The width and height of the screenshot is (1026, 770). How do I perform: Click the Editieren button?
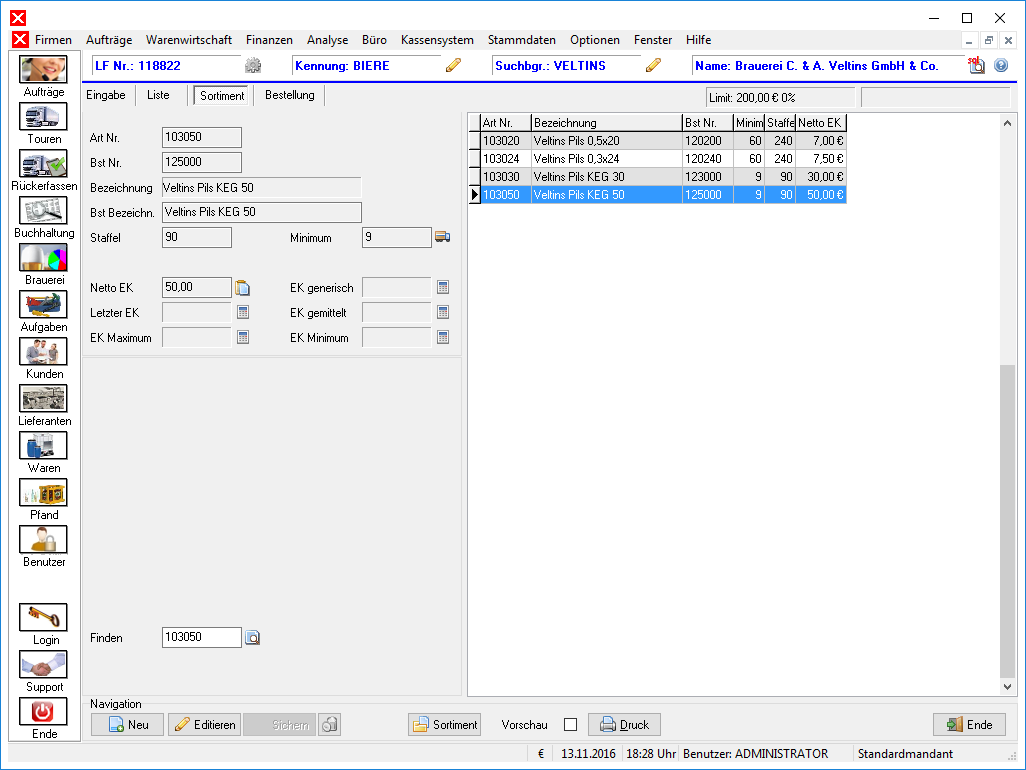coord(204,725)
